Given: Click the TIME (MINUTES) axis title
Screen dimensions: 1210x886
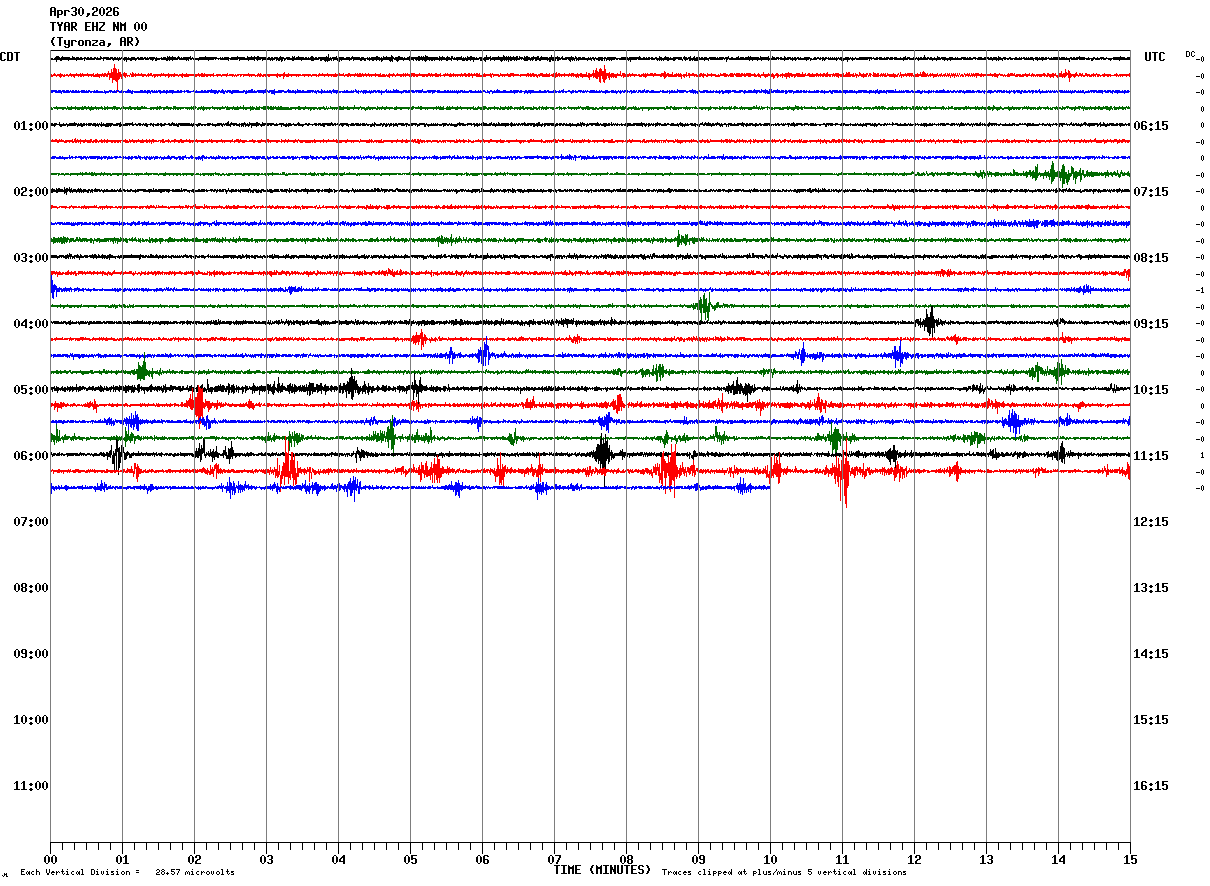Looking at the screenshot, I should 602,870.
